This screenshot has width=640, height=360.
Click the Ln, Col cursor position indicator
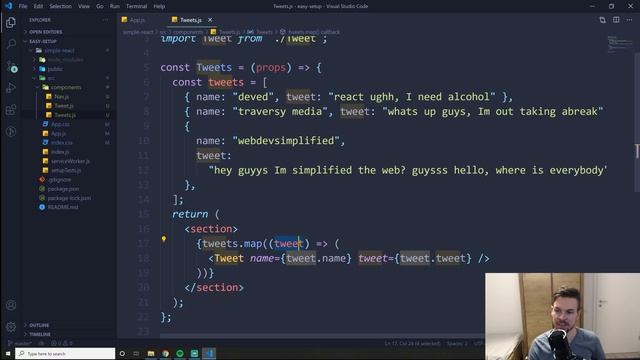pos(413,344)
